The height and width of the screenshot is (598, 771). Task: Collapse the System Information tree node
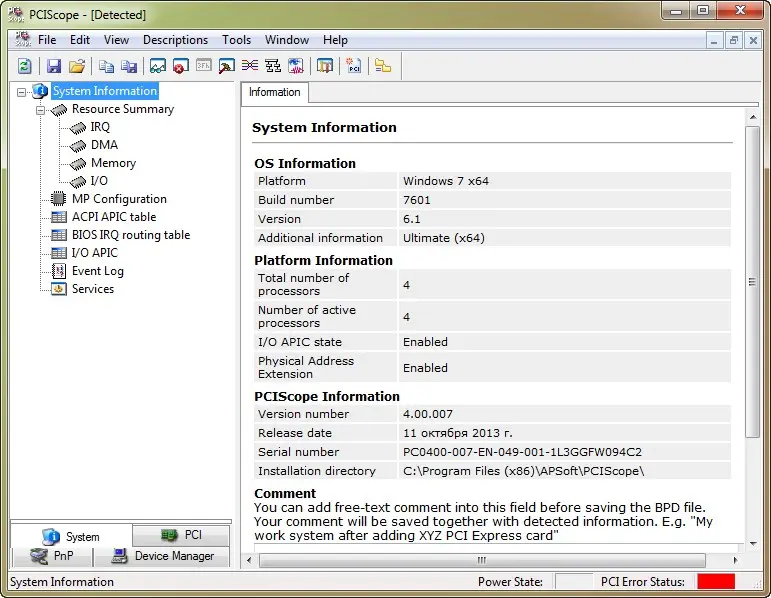[21, 92]
